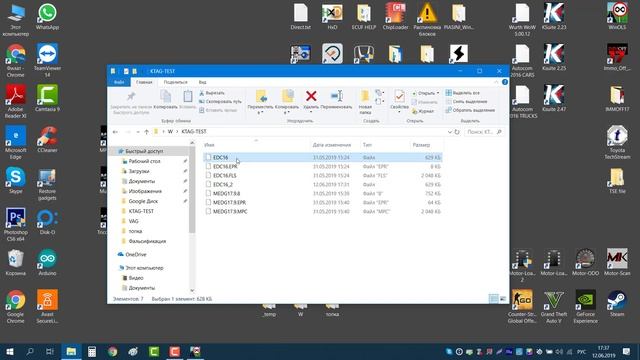The width and height of the screenshot is (640, 360).
Task: Click the blue Help question mark icon
Action: click(505, 82)
